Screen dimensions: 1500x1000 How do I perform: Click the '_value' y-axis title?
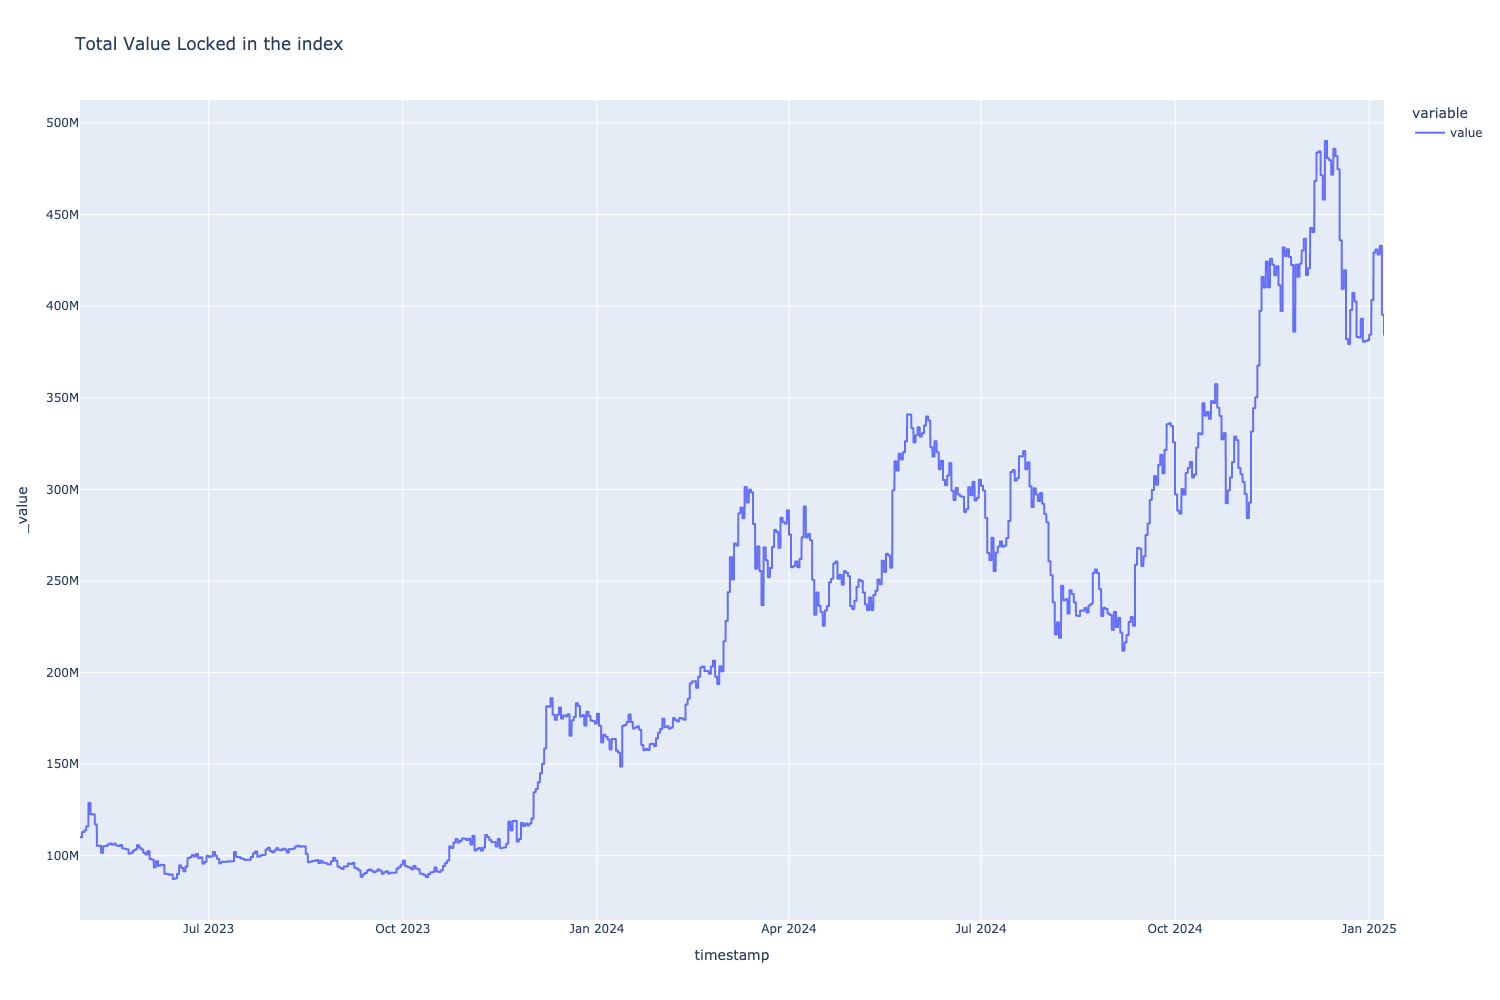point(25,509)
